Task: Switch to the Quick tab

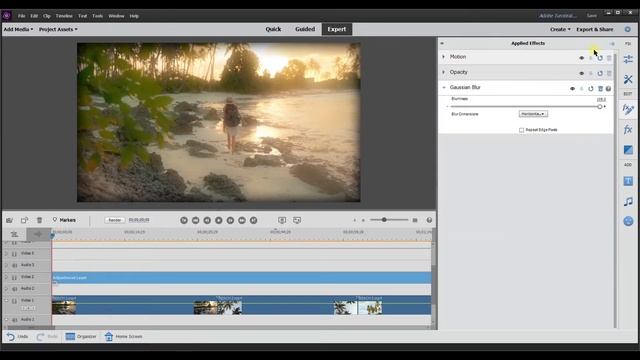Action: click(x=273, y=29)
